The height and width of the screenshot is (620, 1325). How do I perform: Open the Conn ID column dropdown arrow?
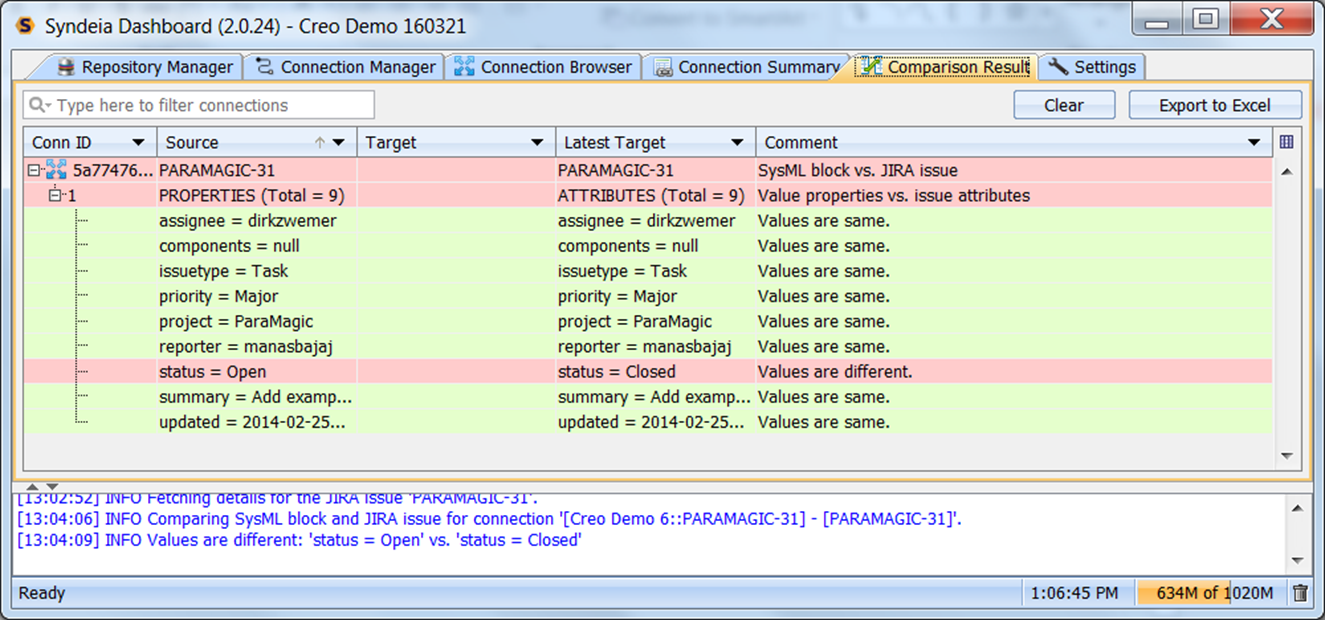[x=139, y=143]
